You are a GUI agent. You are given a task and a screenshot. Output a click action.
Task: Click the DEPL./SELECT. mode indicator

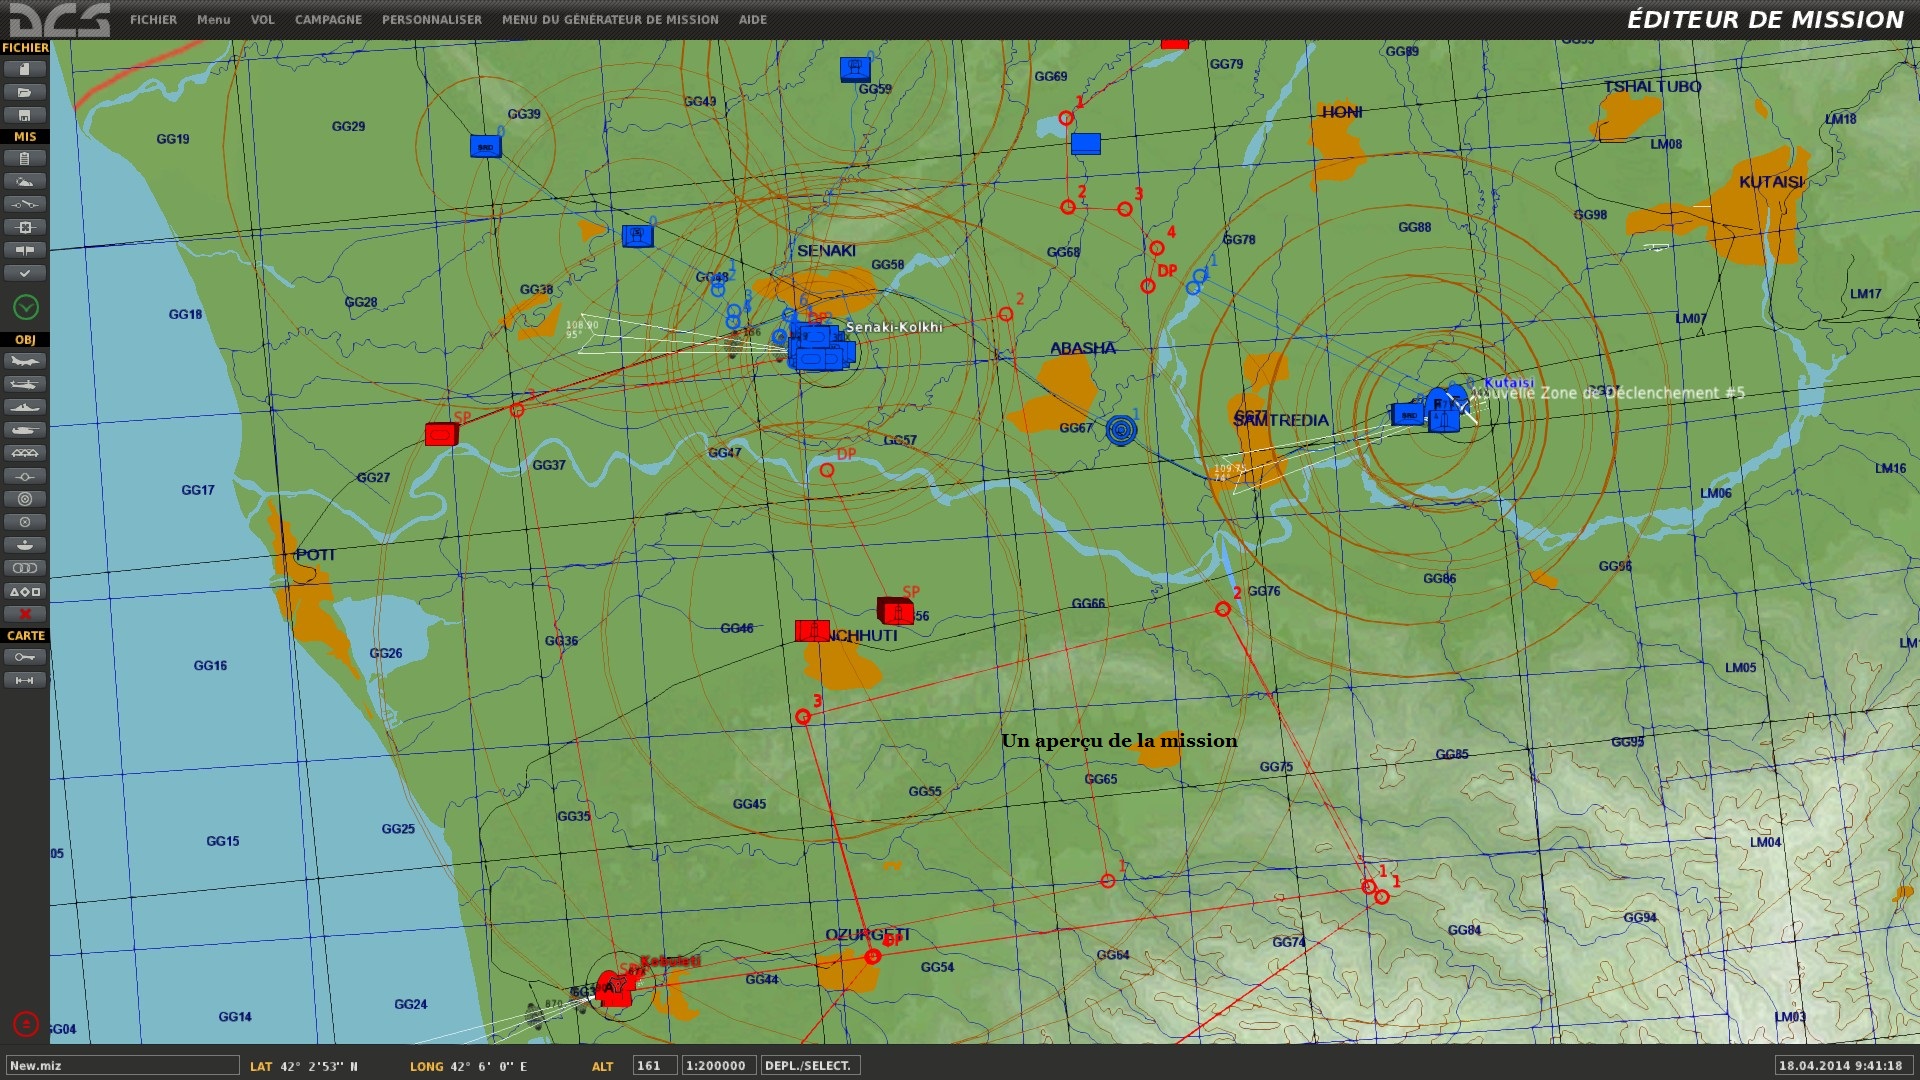click(810, 1066)
